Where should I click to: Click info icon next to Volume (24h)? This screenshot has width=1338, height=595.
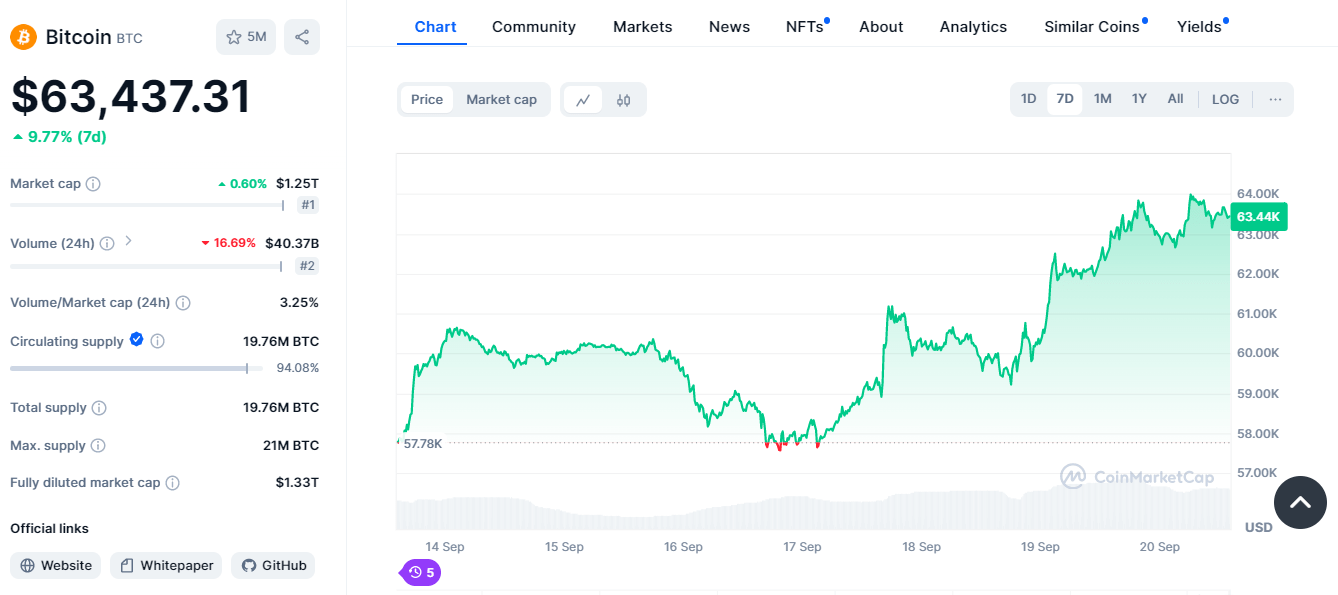(107, 243)
